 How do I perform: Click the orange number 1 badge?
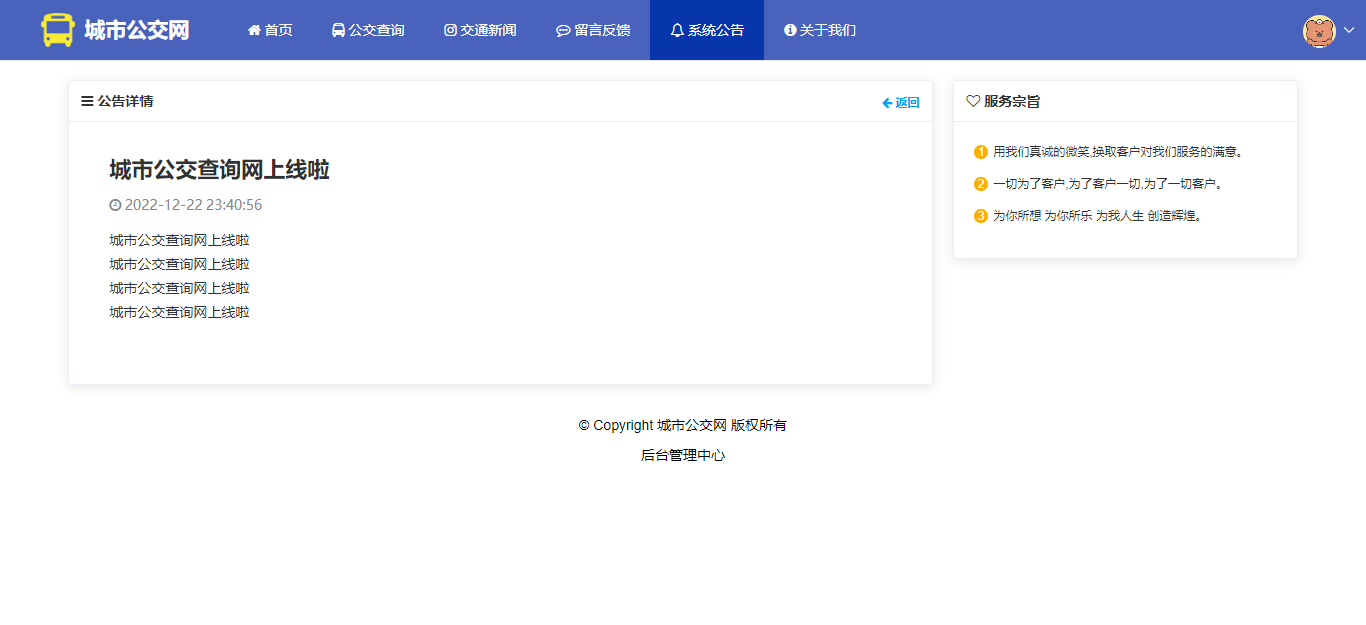point(980,152)
